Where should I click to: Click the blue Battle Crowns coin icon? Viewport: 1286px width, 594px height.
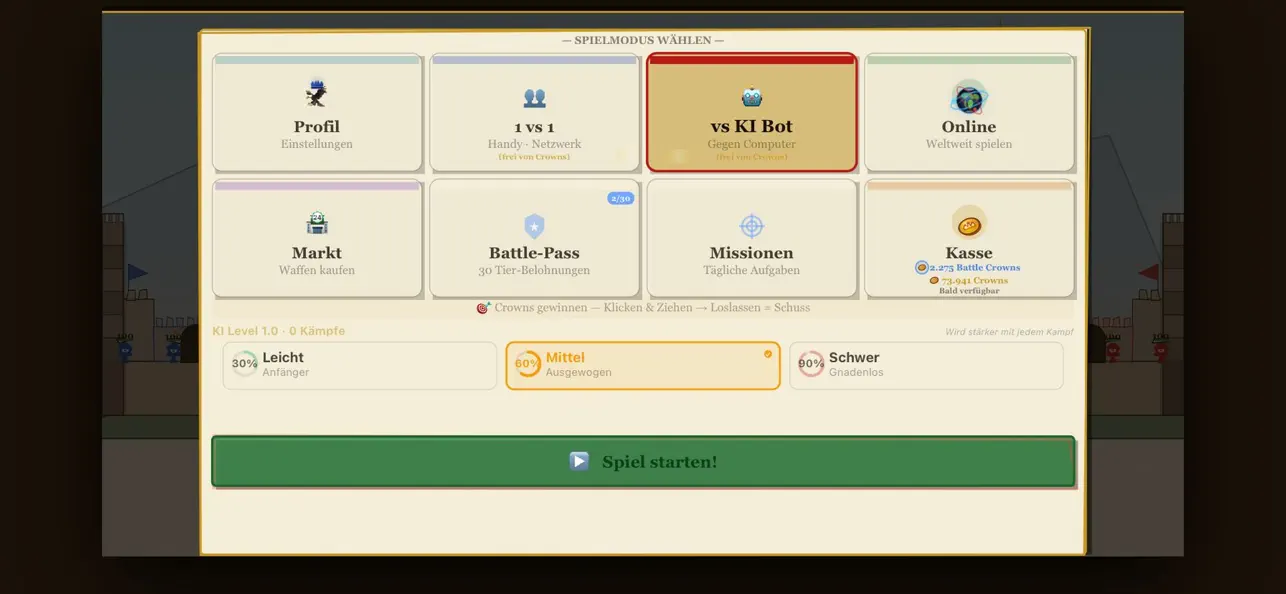(x=922, y=268)
